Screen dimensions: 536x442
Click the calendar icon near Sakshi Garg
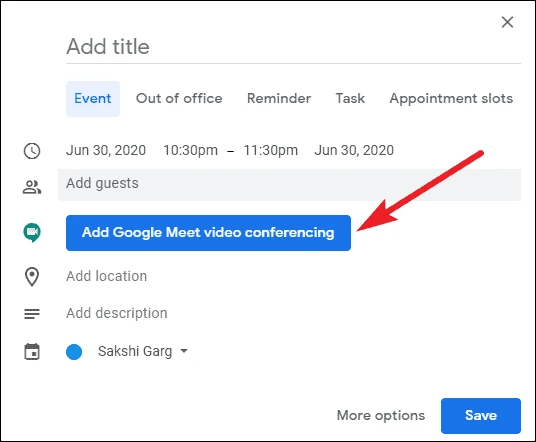pos(32,351)
